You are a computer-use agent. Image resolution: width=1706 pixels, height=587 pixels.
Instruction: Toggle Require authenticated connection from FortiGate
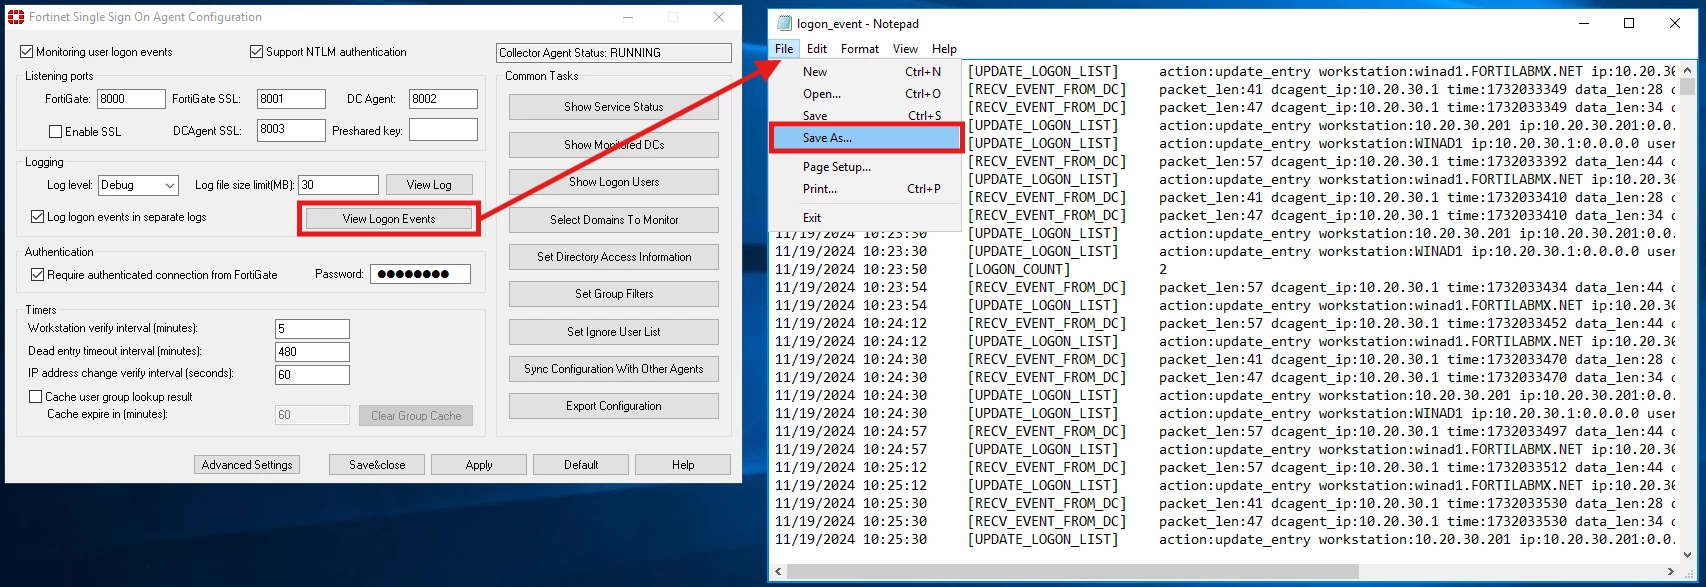(x=38, y=275)
